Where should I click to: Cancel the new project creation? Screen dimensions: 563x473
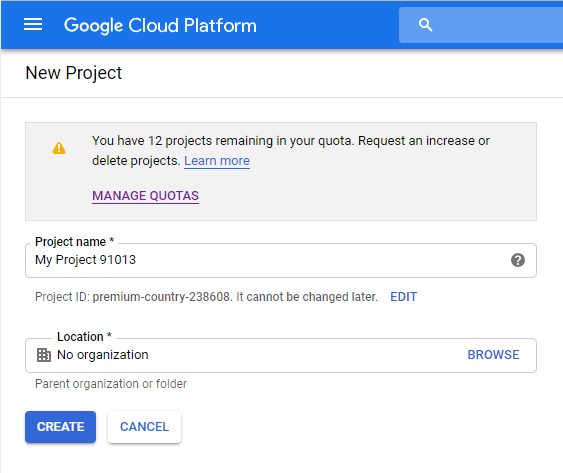(144, 427)
